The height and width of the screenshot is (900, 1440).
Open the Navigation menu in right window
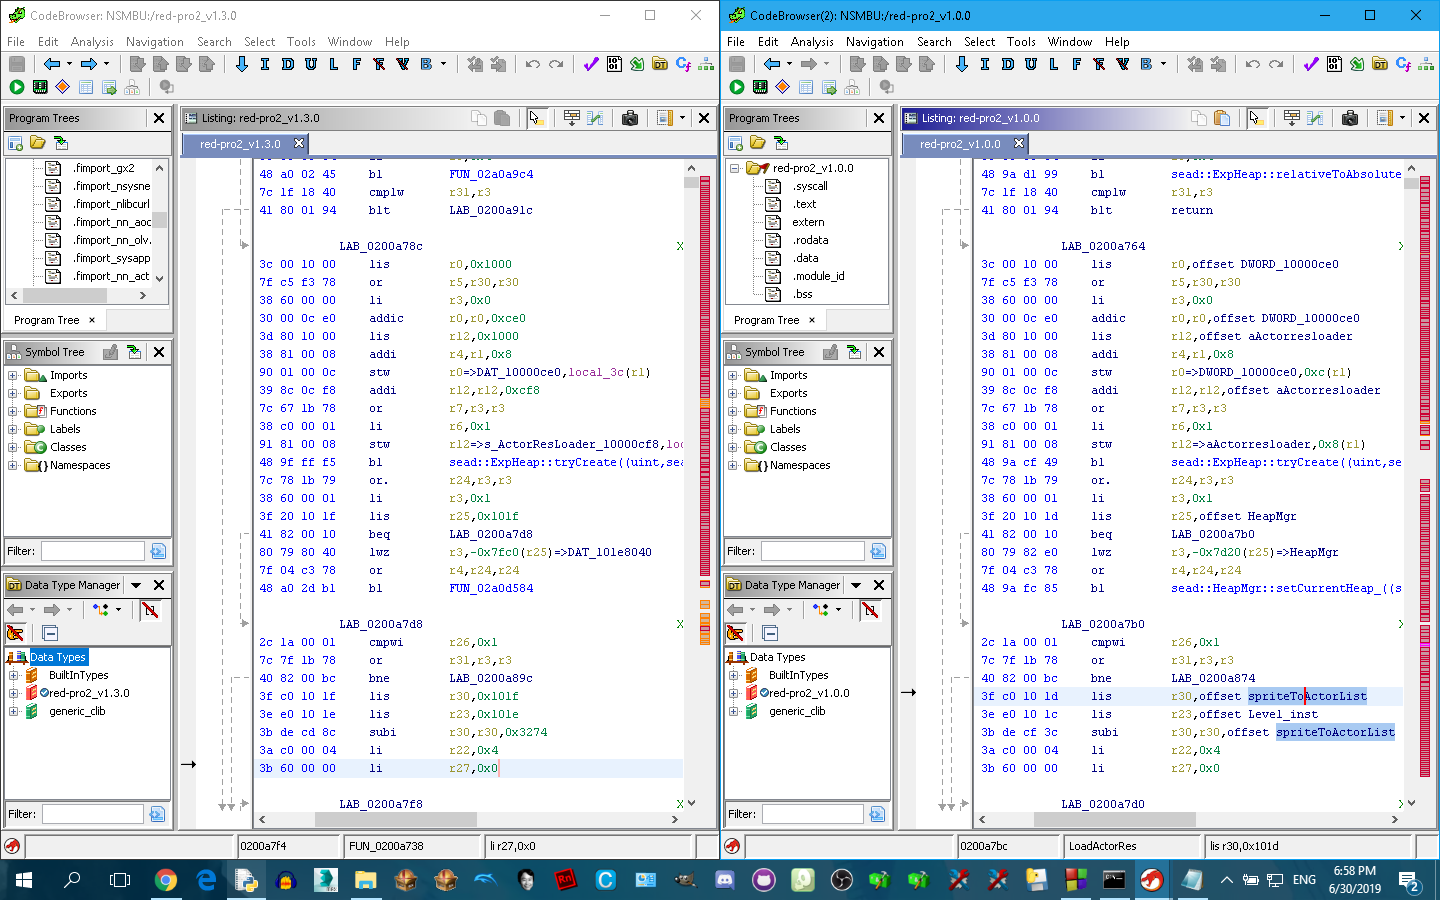(x=874, y=42)
